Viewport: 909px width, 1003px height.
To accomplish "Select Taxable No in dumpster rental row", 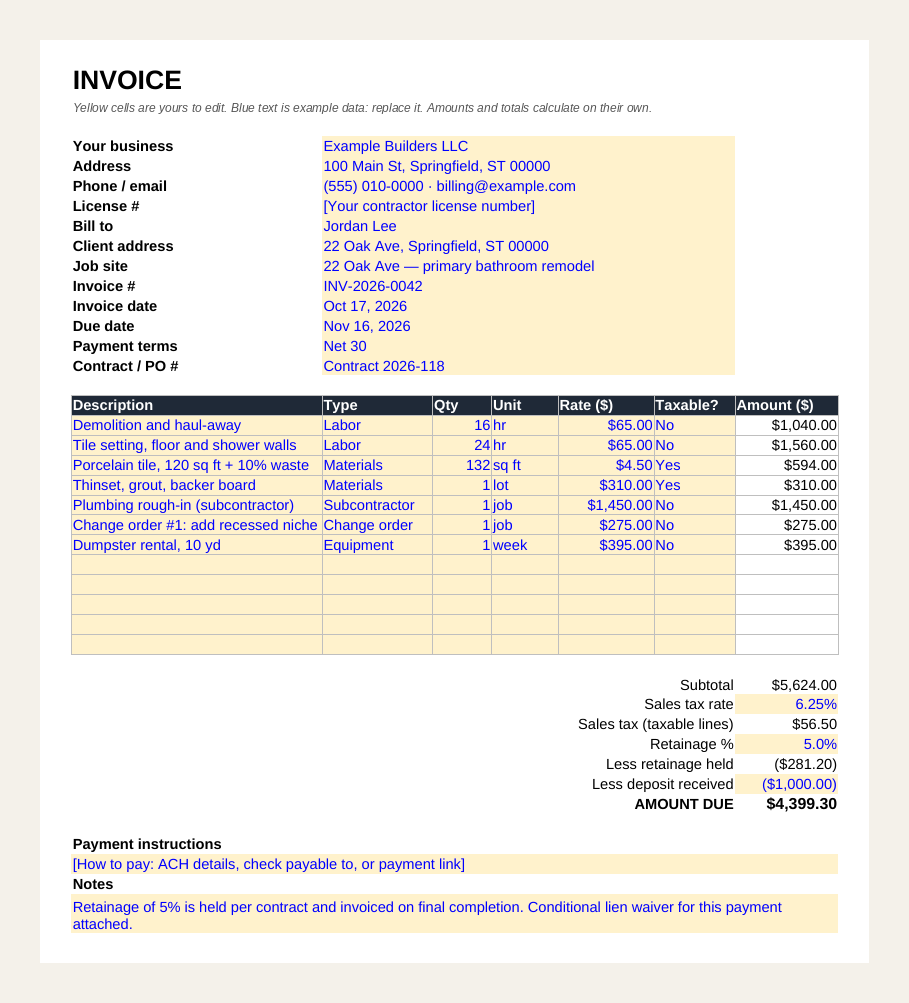I will pyautogui.click(x=695, y=545).
